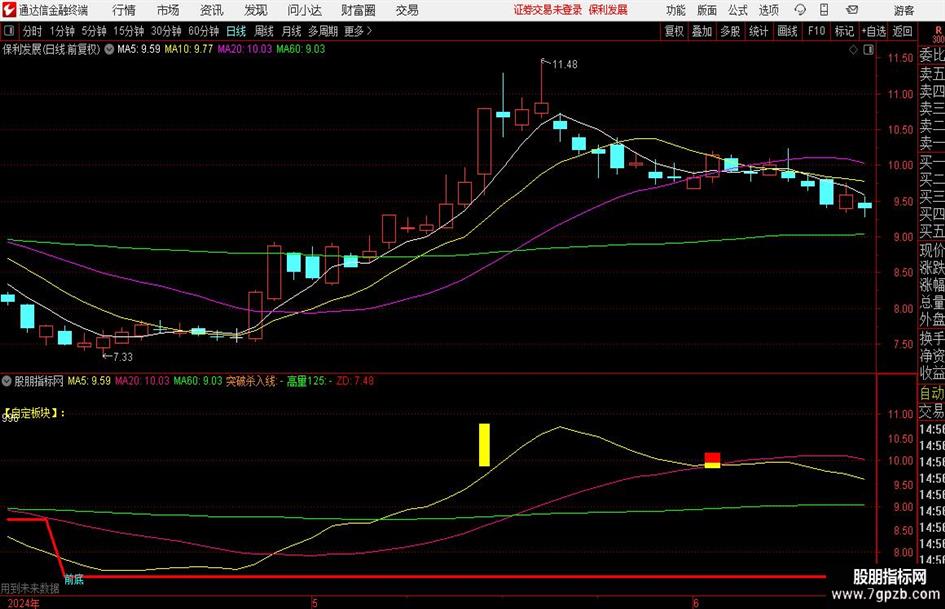This screenshot has width=945, height=609.
Task: Switch to the 60分钟 period tab
Action: point(203,31)
